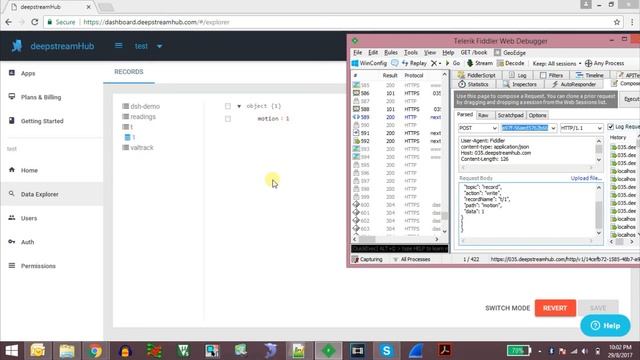The image size is (640, 360).
Task: Open the AutoResponder tab
Action: tap(574, 84)
